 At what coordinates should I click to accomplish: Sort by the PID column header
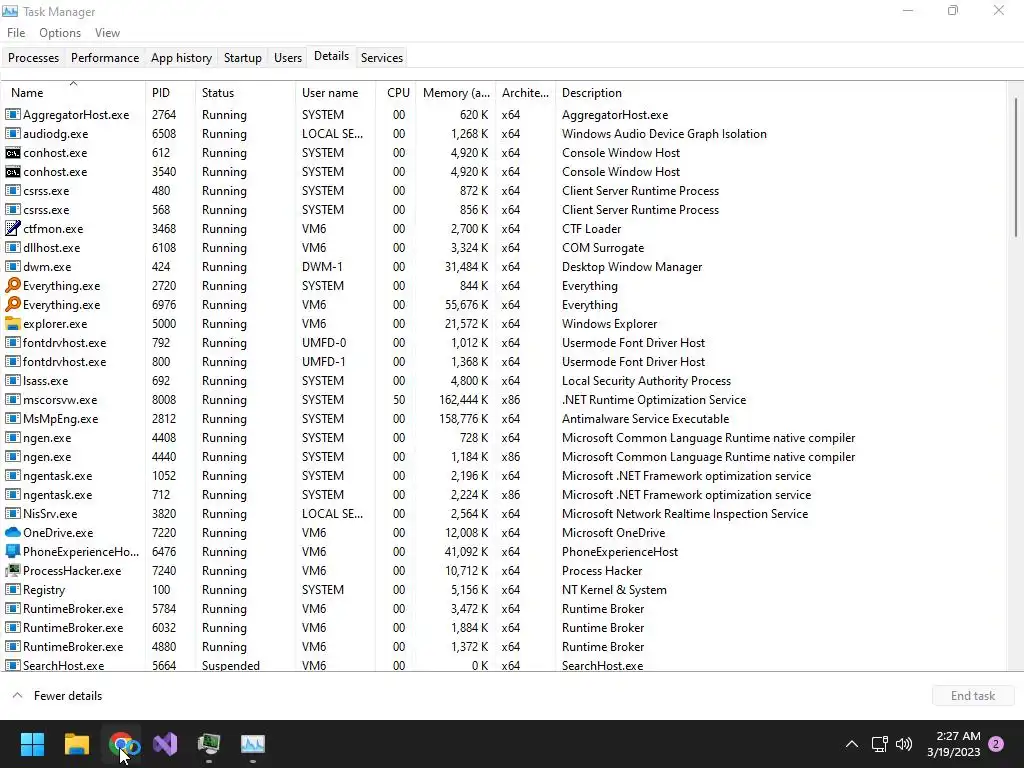point(170,93)
